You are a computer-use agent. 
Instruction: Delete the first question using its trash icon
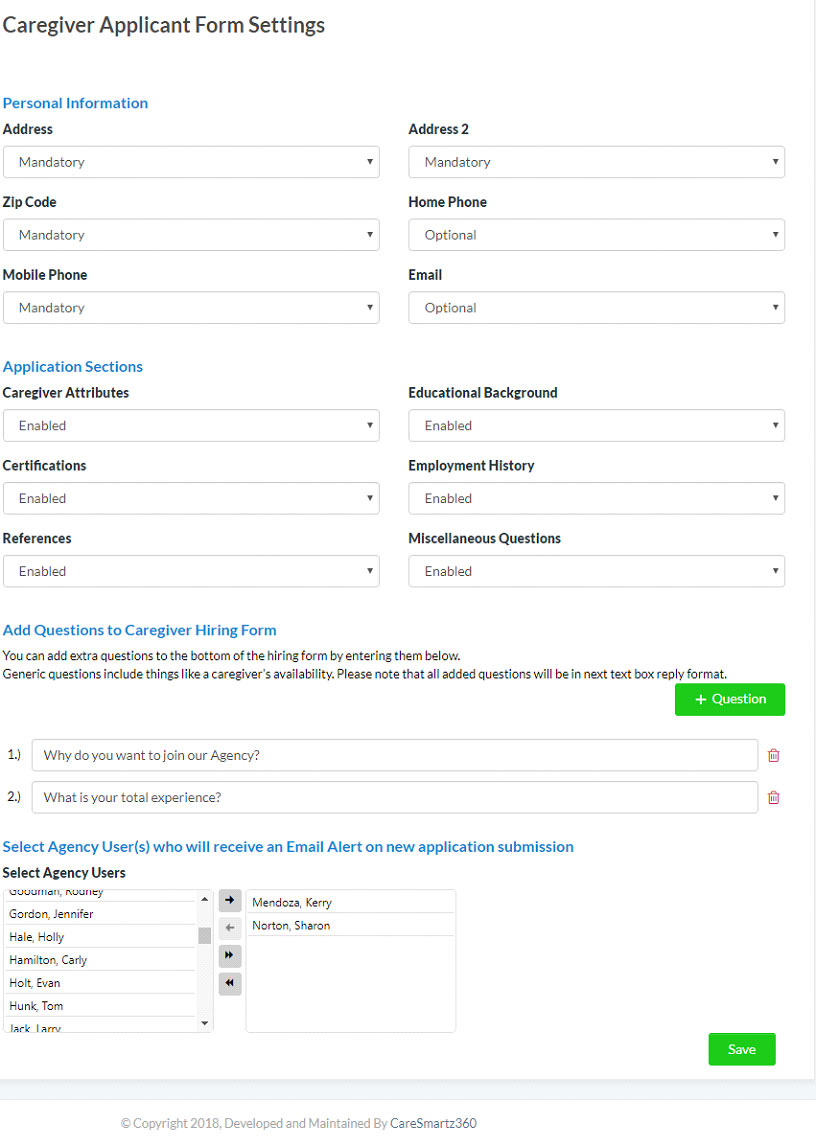coord(773,756)
